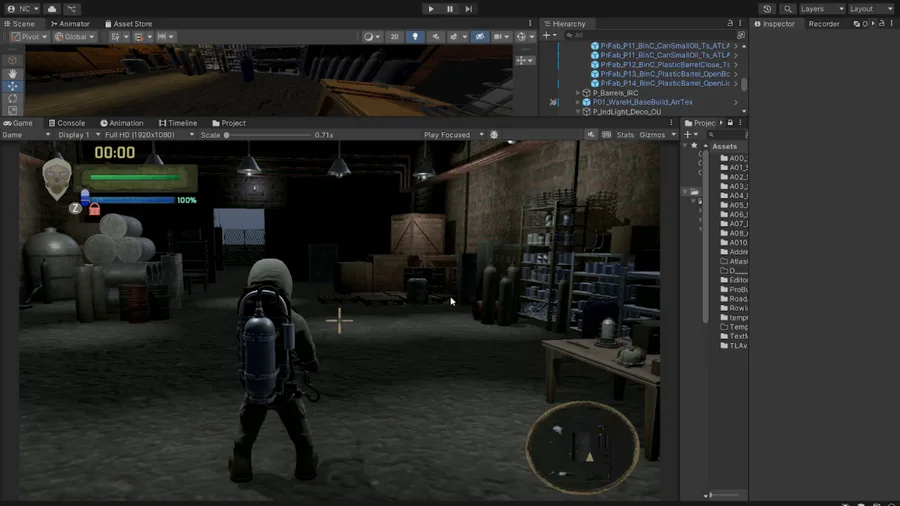The height and width of the screenshot is (506, 900).
Task: Open the Layers dropdown
Action: 822,9
